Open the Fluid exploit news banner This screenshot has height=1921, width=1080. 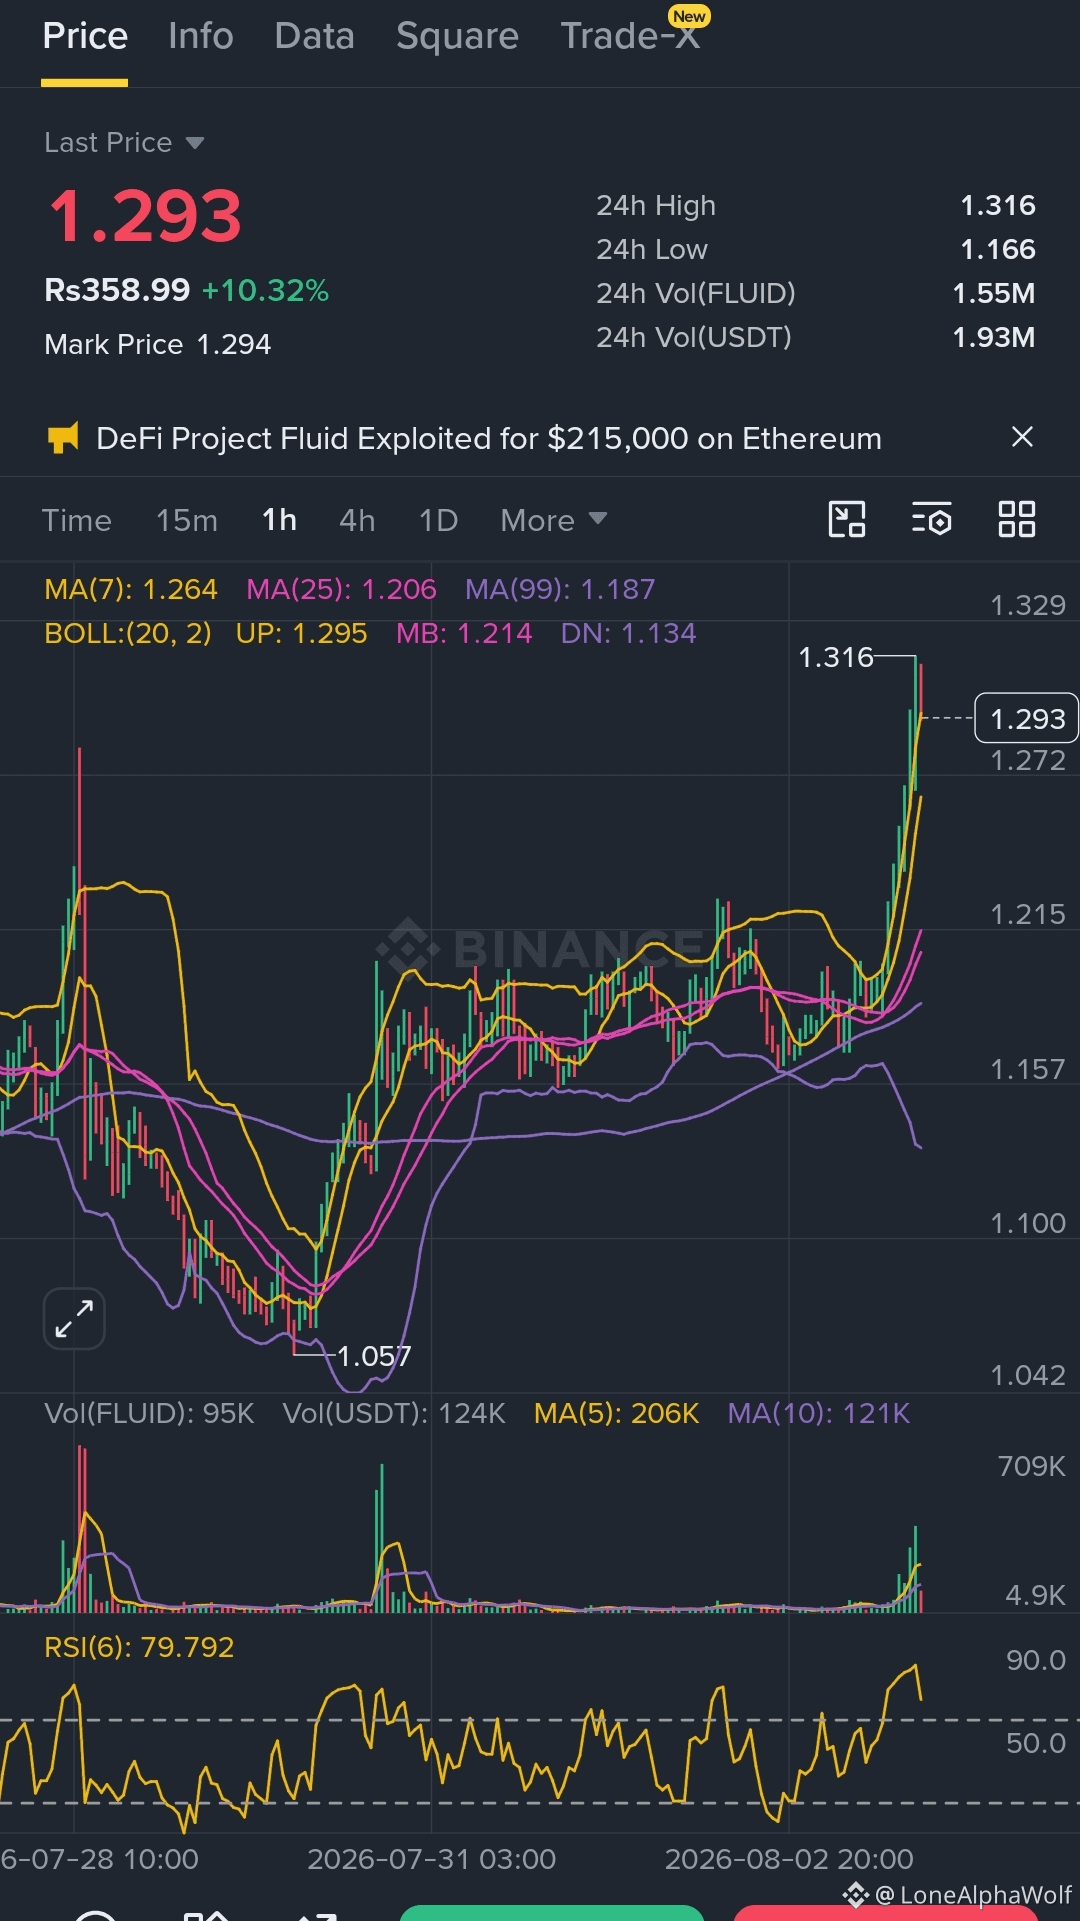tap(489, 439)
